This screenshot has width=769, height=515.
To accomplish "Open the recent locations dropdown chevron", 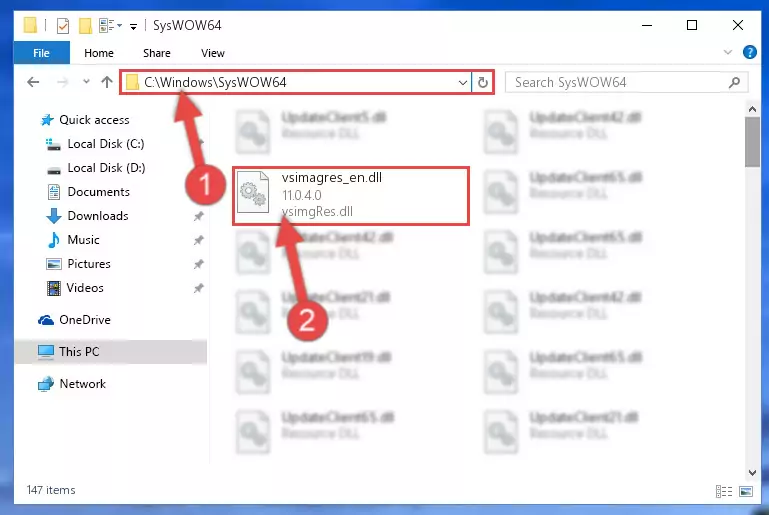I will point(86,81).
